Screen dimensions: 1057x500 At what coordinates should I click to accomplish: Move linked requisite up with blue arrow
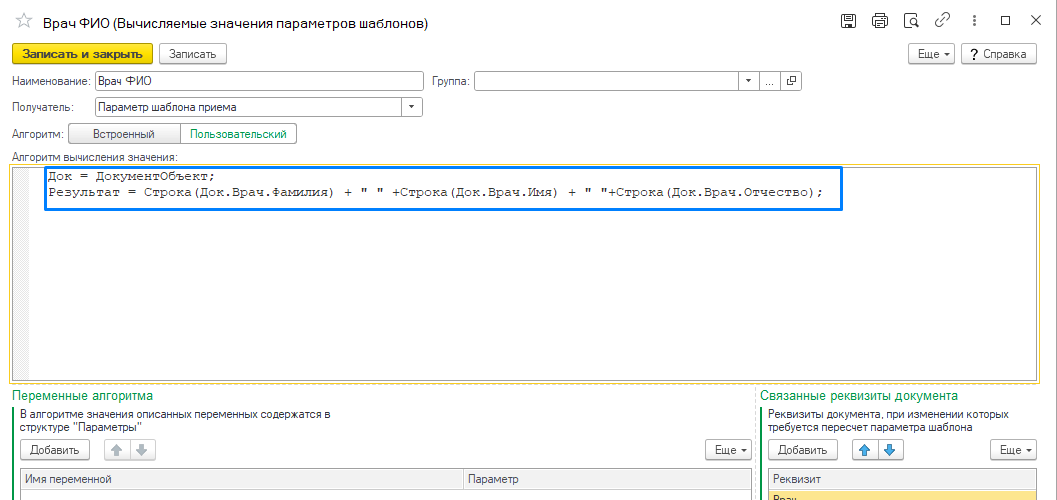(x=865, y=450)
